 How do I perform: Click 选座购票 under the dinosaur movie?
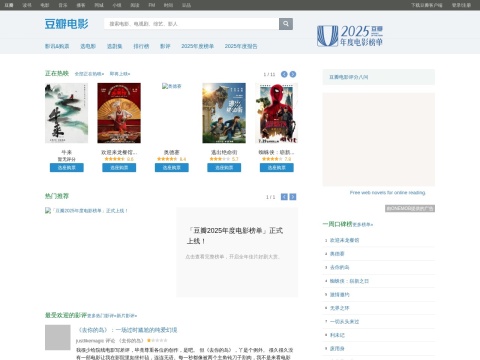click(x=224, y=168)
